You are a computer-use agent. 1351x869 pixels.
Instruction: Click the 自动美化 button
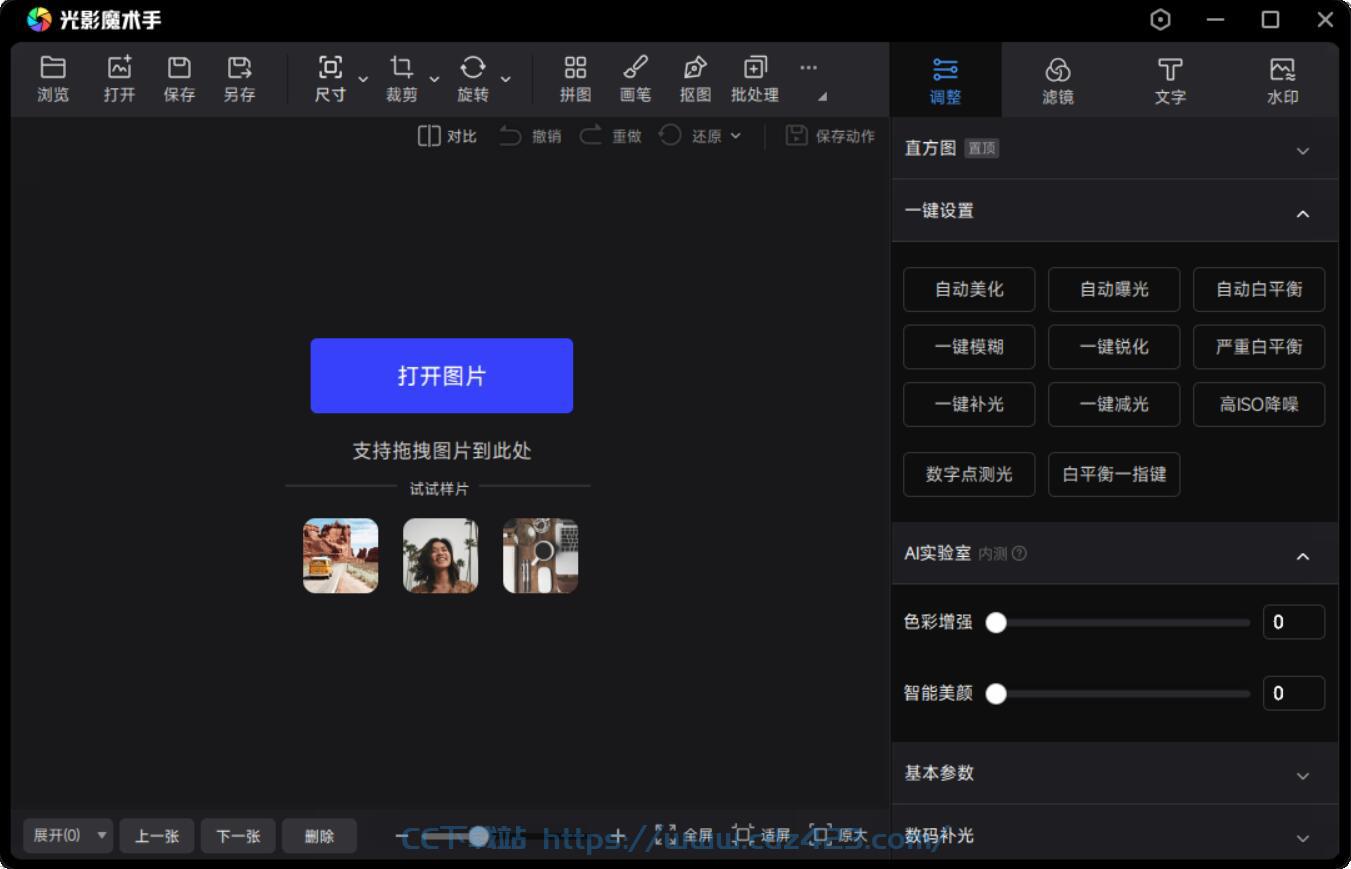pos(969,289)
